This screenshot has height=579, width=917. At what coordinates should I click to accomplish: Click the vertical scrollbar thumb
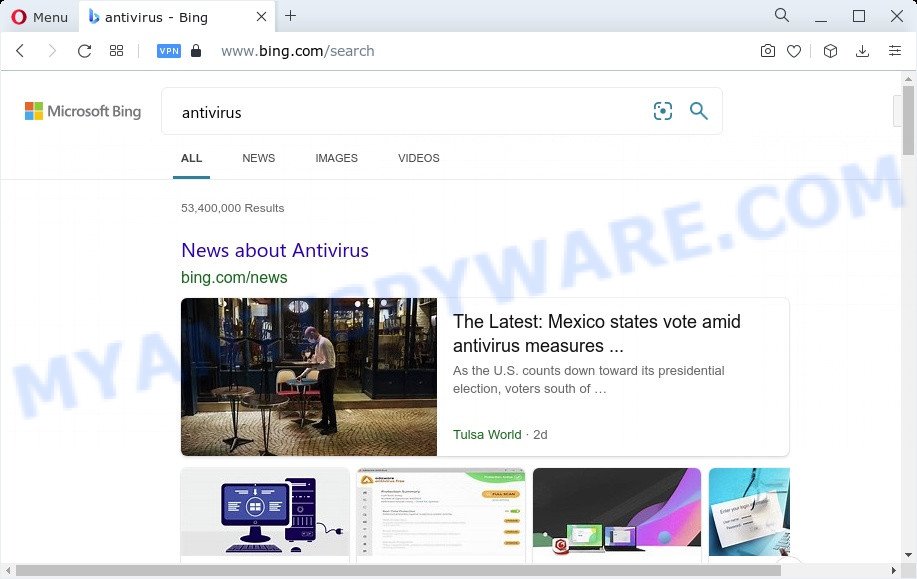[908, 121]
